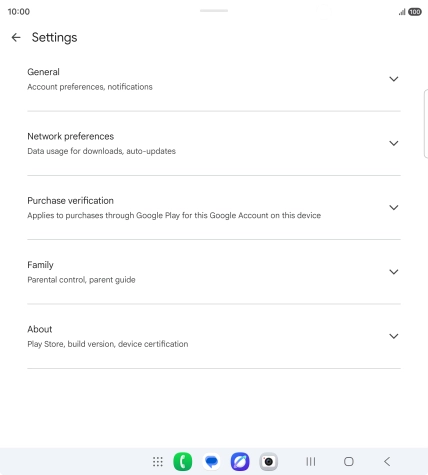Expand the General section chevron
Image resolution: width=428 pixels, height=475 pixels.
(x=394, y=79)
